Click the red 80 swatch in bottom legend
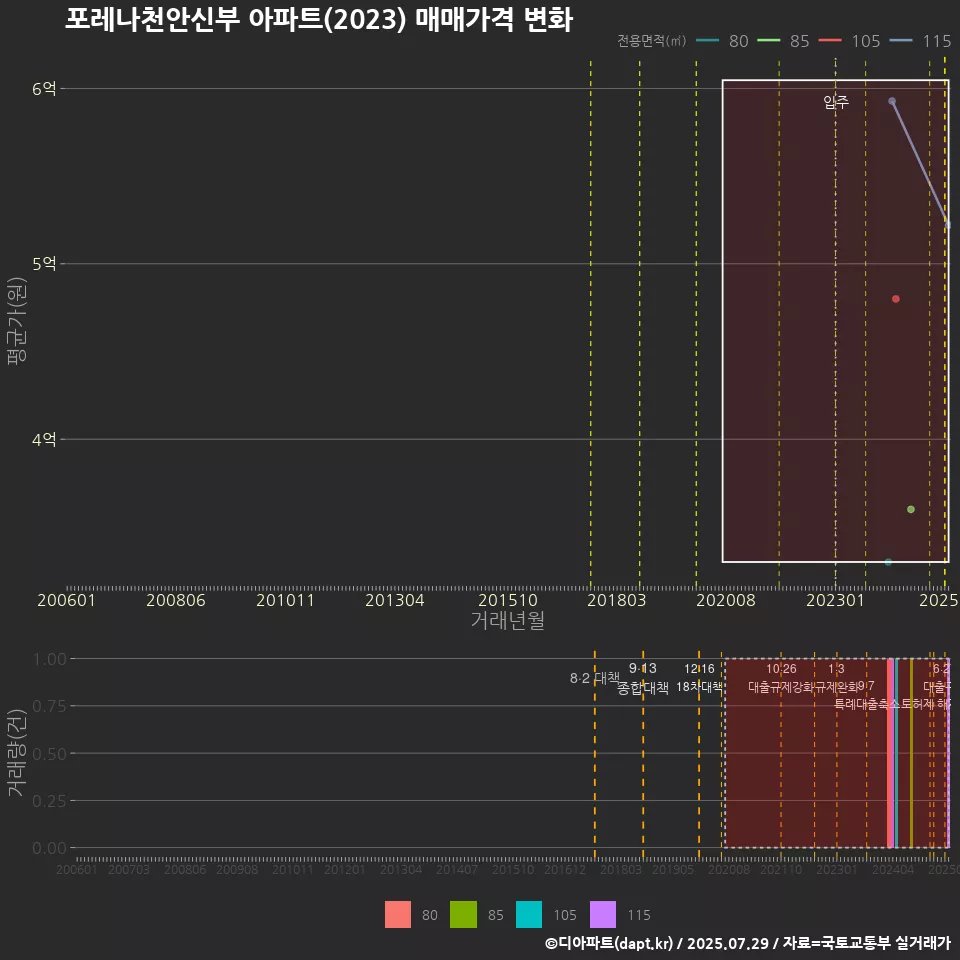Viewport: 960px width, 960px height. pos(397,914)
